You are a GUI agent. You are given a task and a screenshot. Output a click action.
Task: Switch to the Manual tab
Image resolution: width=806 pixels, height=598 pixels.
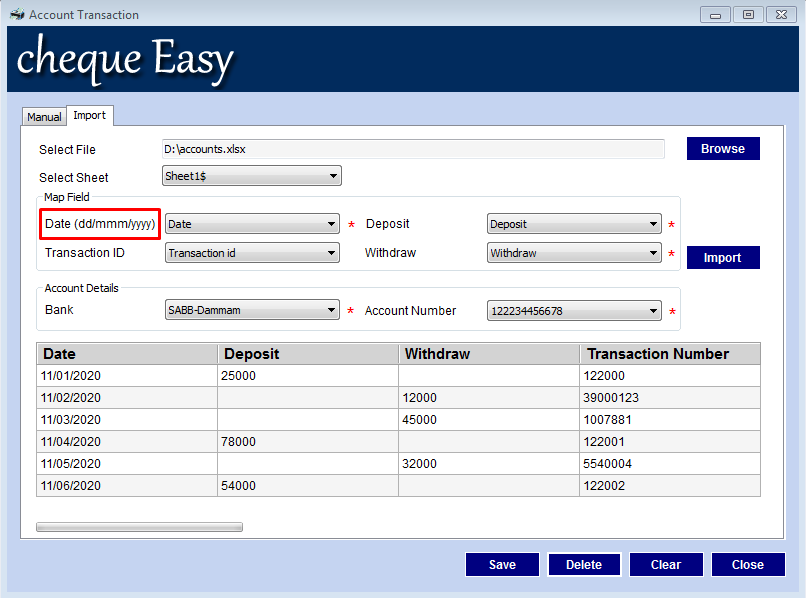pyautogui.click(x=43, y=116)
